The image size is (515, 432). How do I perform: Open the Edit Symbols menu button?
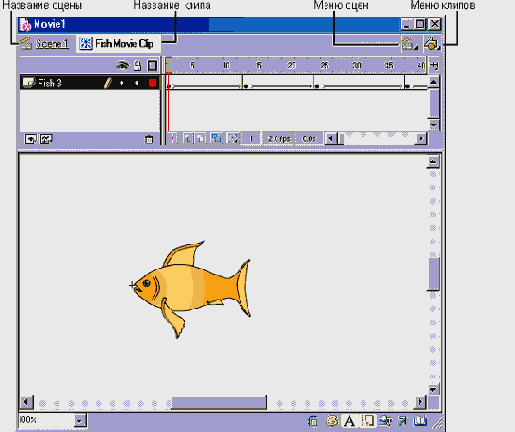(432, 44)
